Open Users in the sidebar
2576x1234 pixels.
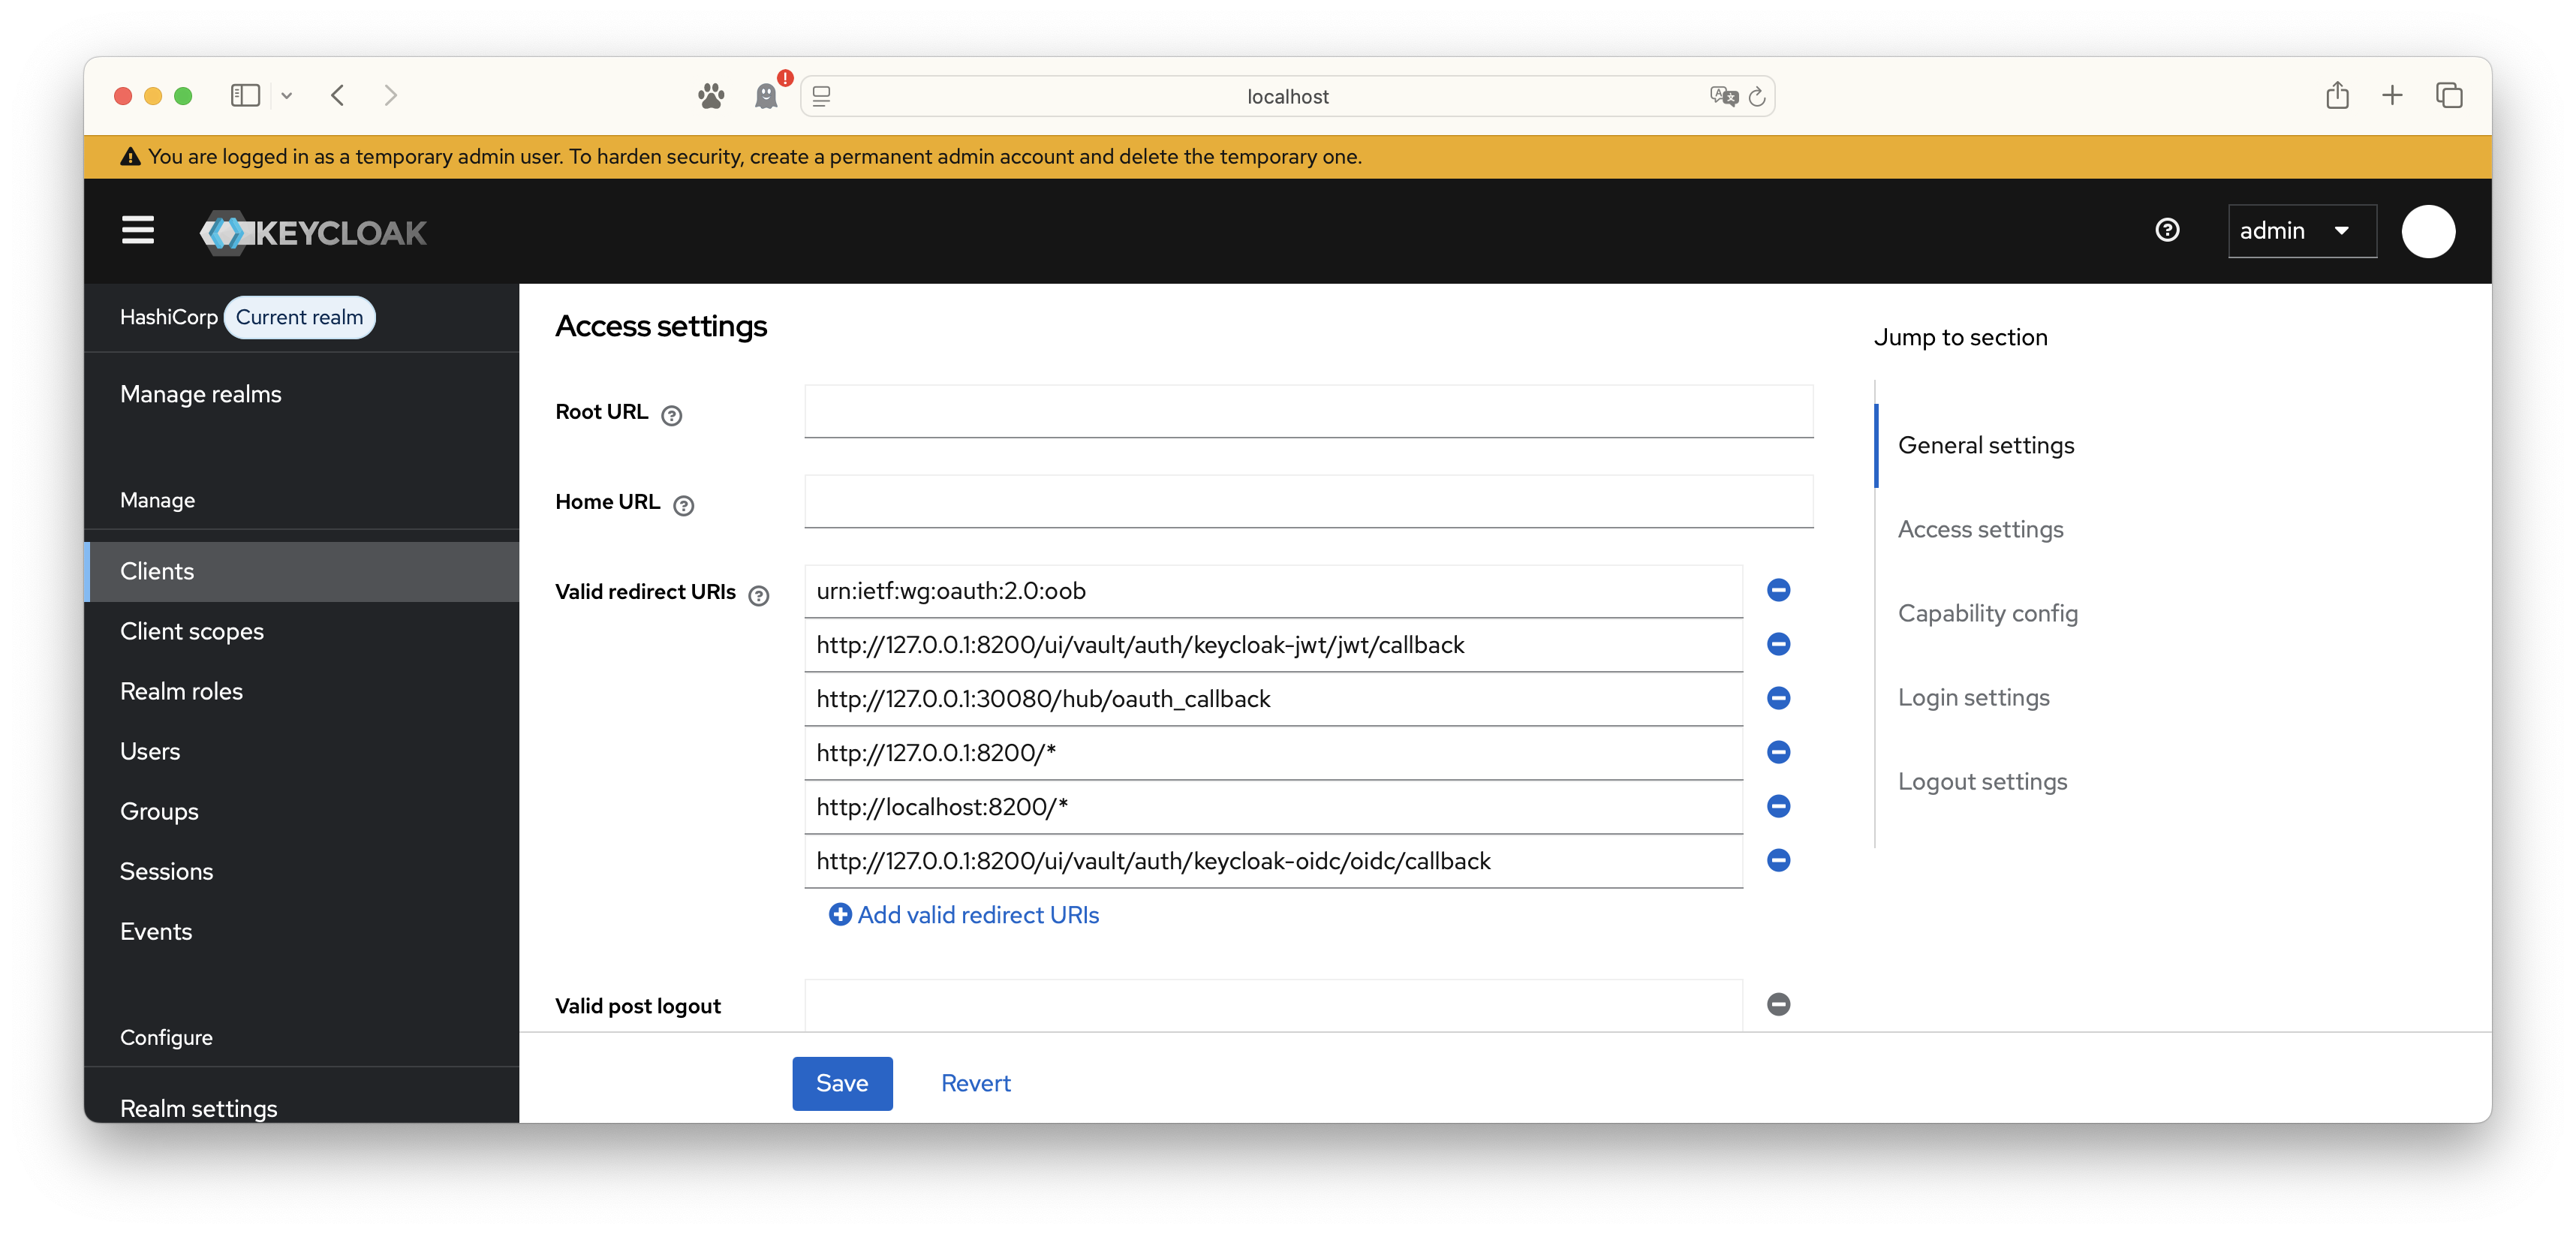click(x=150, y=751)
